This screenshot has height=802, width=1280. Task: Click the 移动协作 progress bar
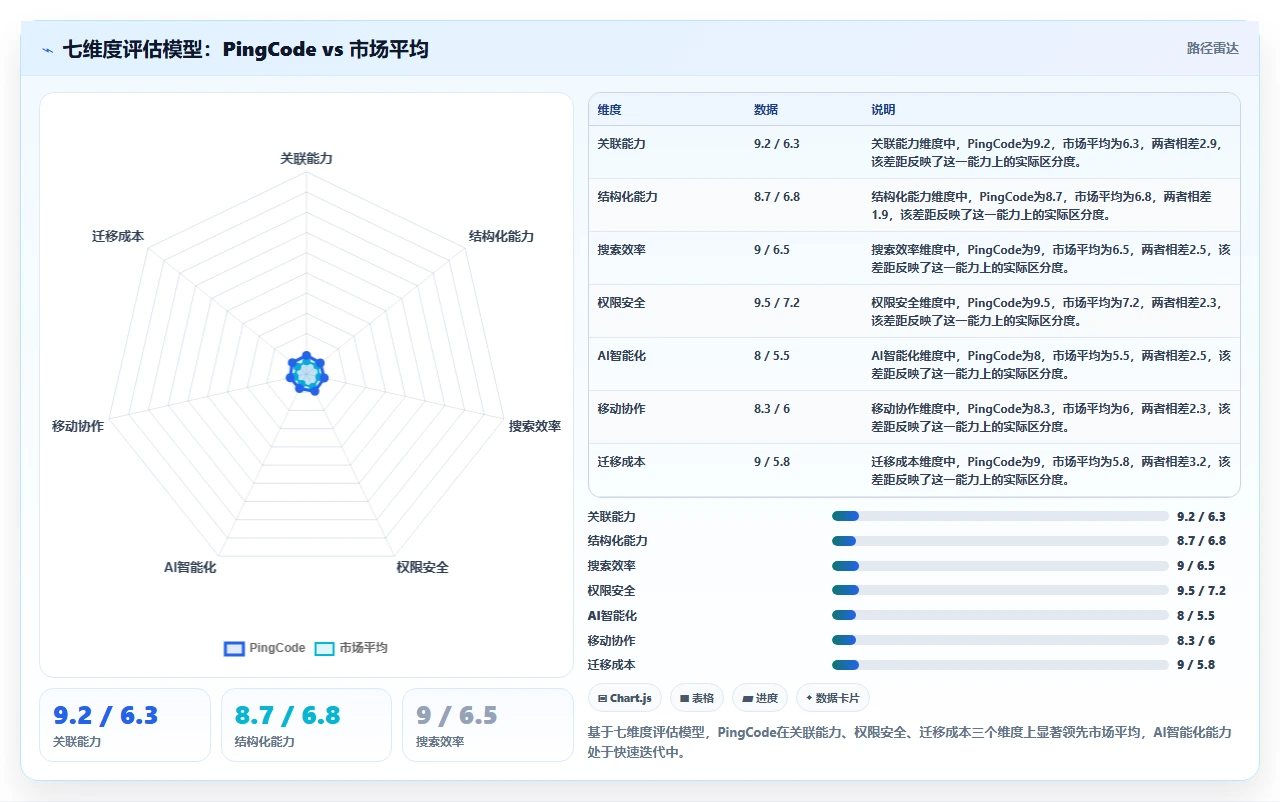pyautogui.click(x=1000, y=640)
